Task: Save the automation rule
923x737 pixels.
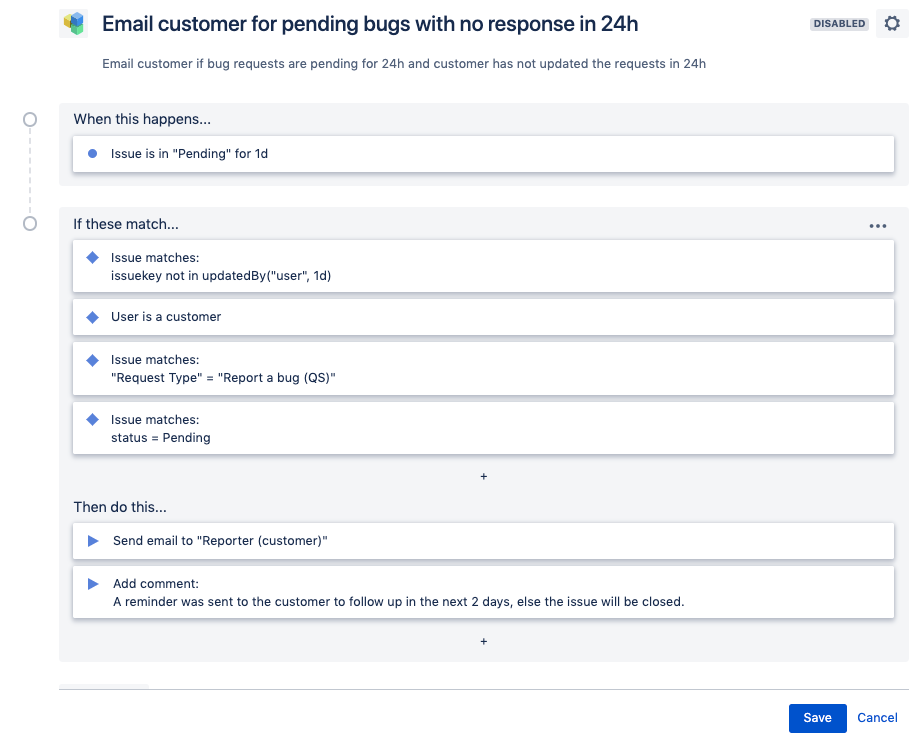Action: 818,718
